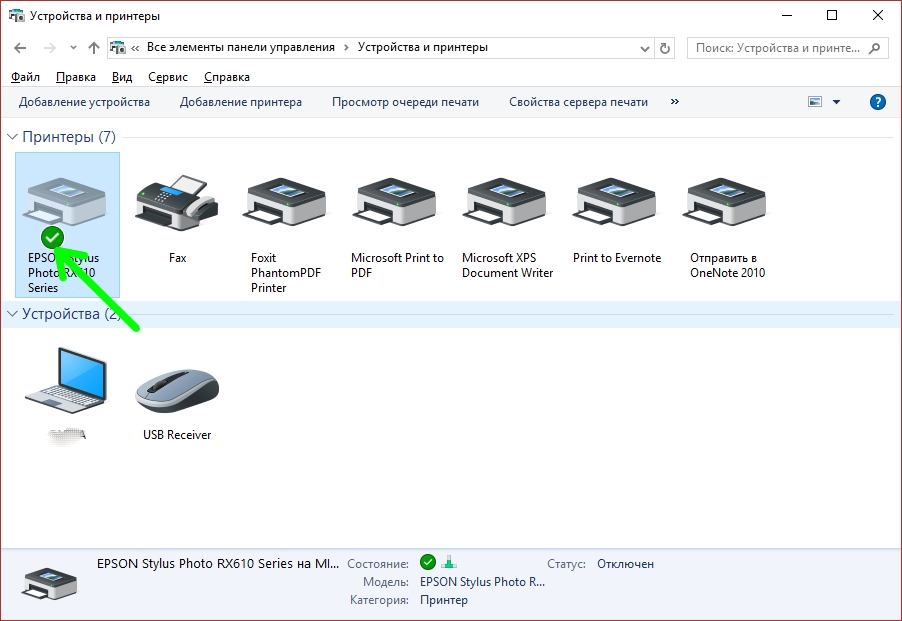Screen dimensions: 902x621
Task: Click the control panel icon in address bar
Action: pos(118,48)
